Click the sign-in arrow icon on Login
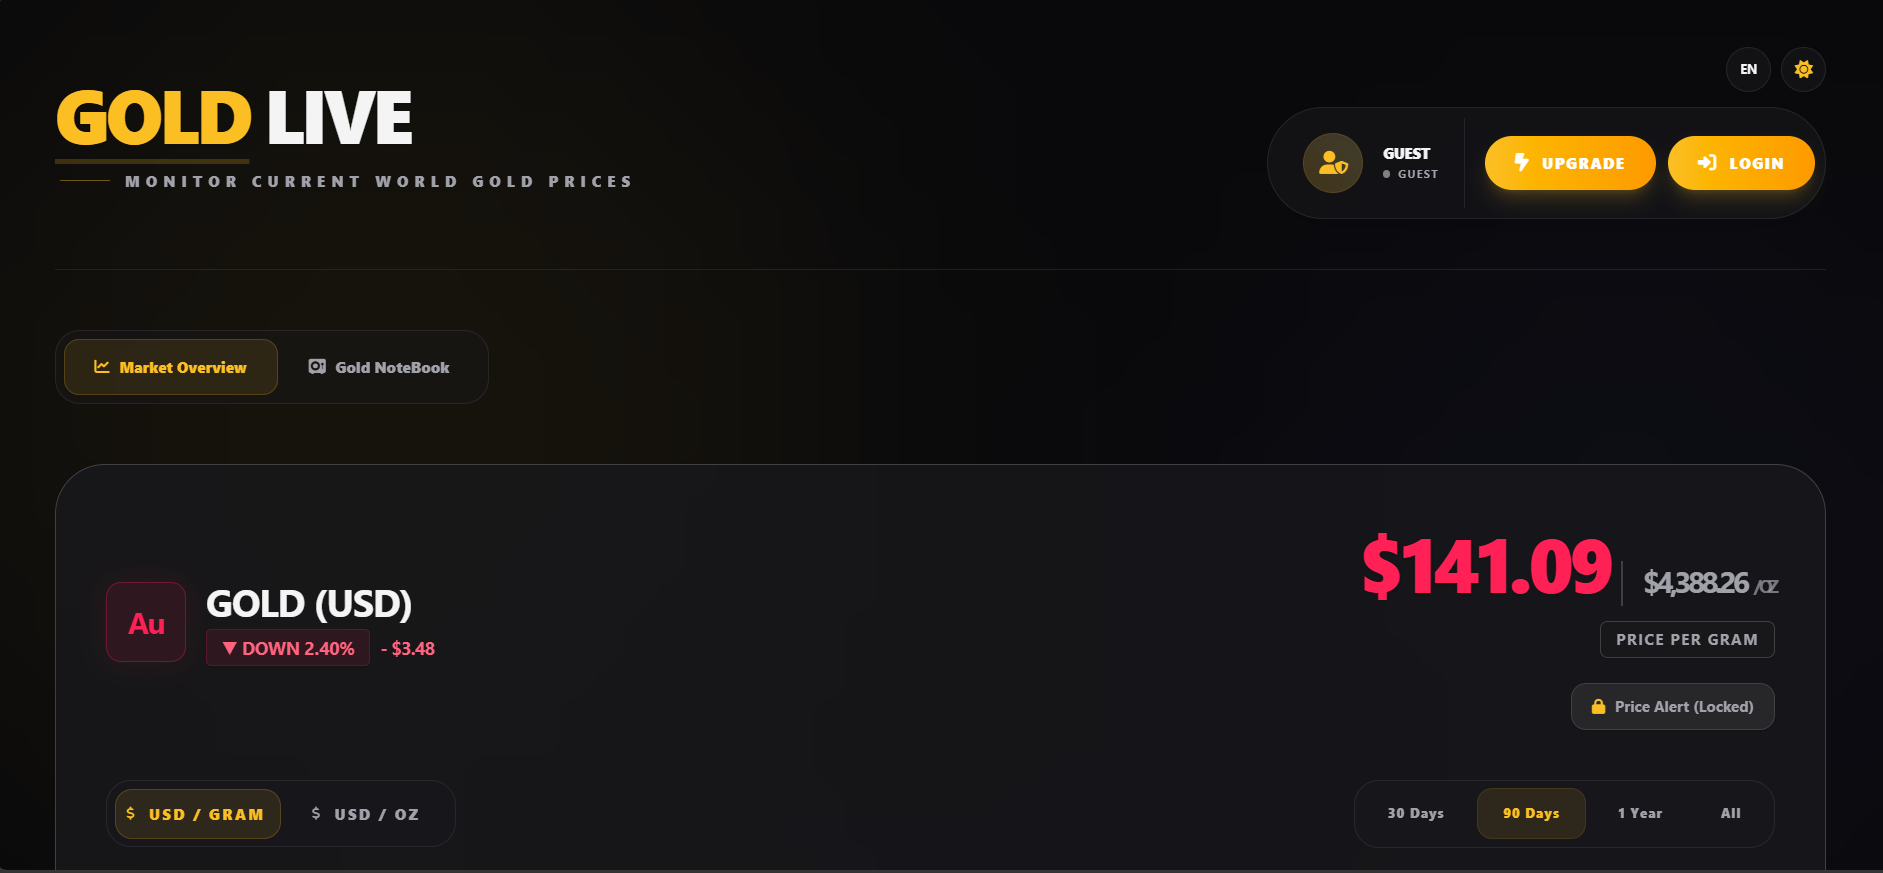Viewport: 1883px width, 873px height. (1707, 163)
